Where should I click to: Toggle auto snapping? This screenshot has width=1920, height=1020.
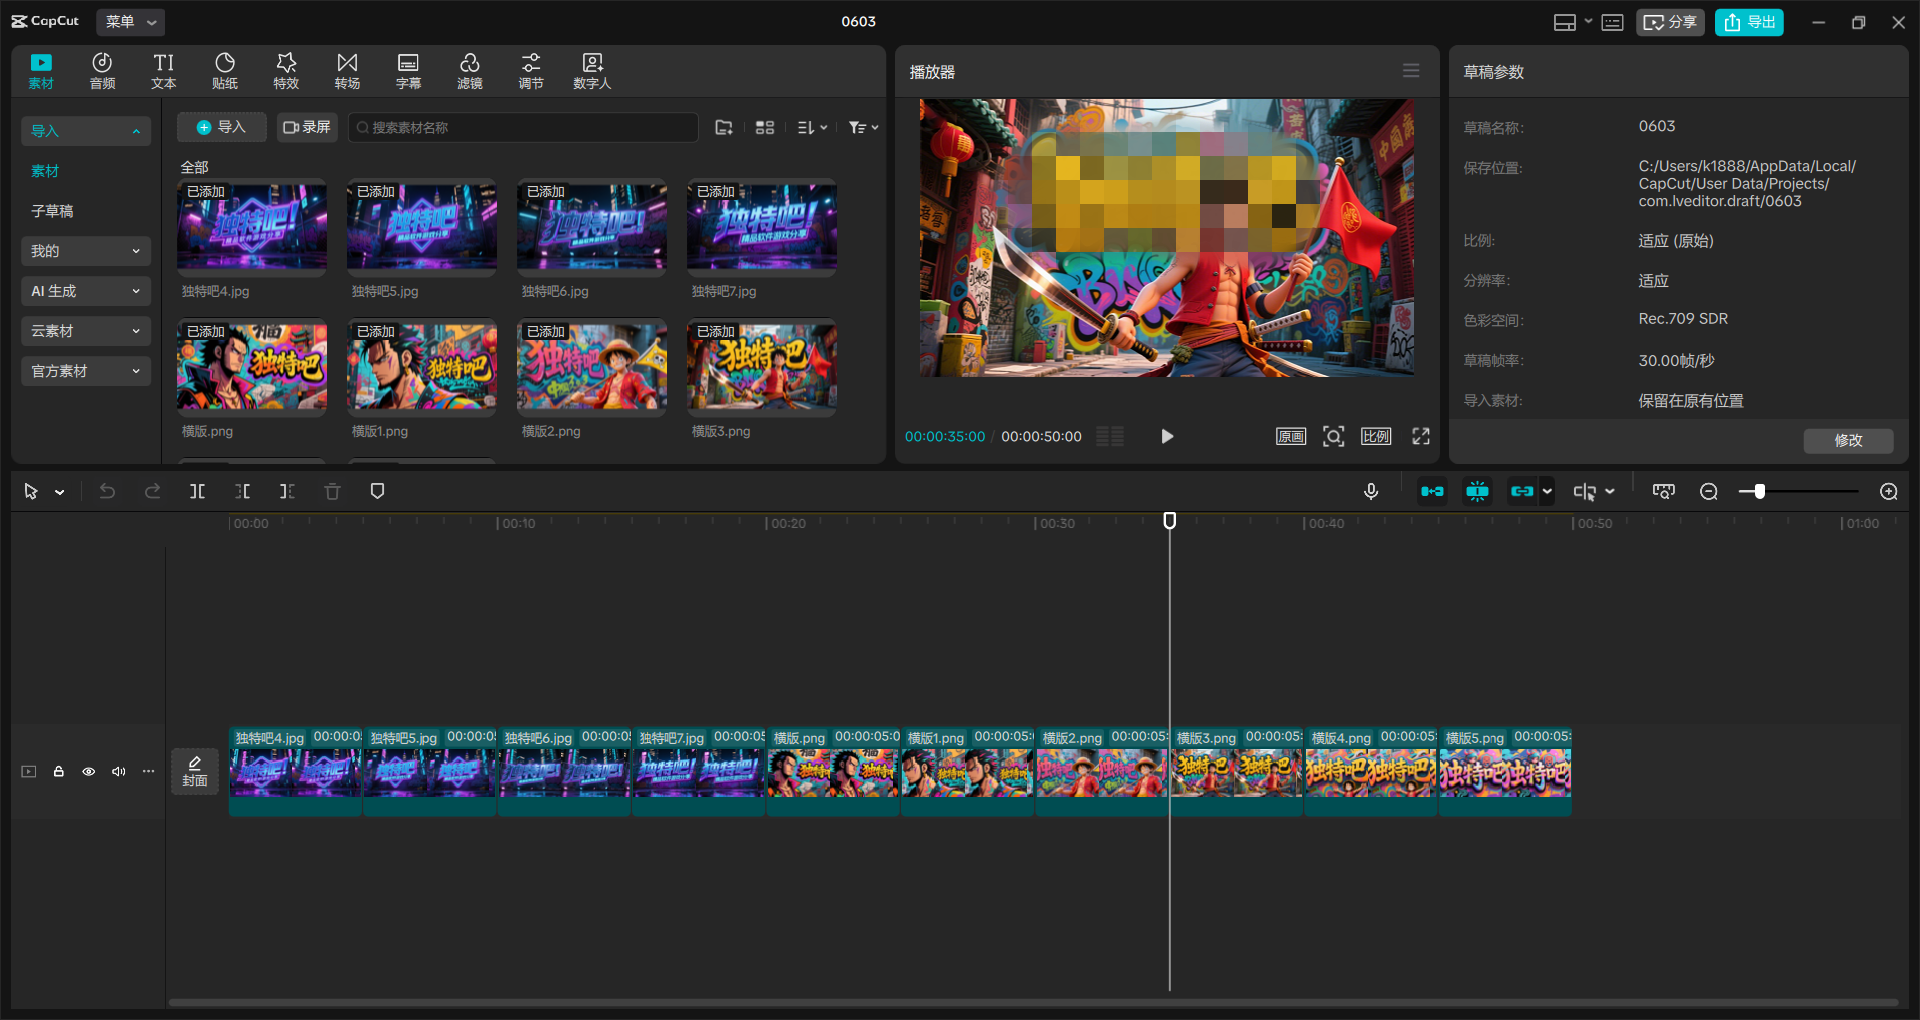(1477, 491)
